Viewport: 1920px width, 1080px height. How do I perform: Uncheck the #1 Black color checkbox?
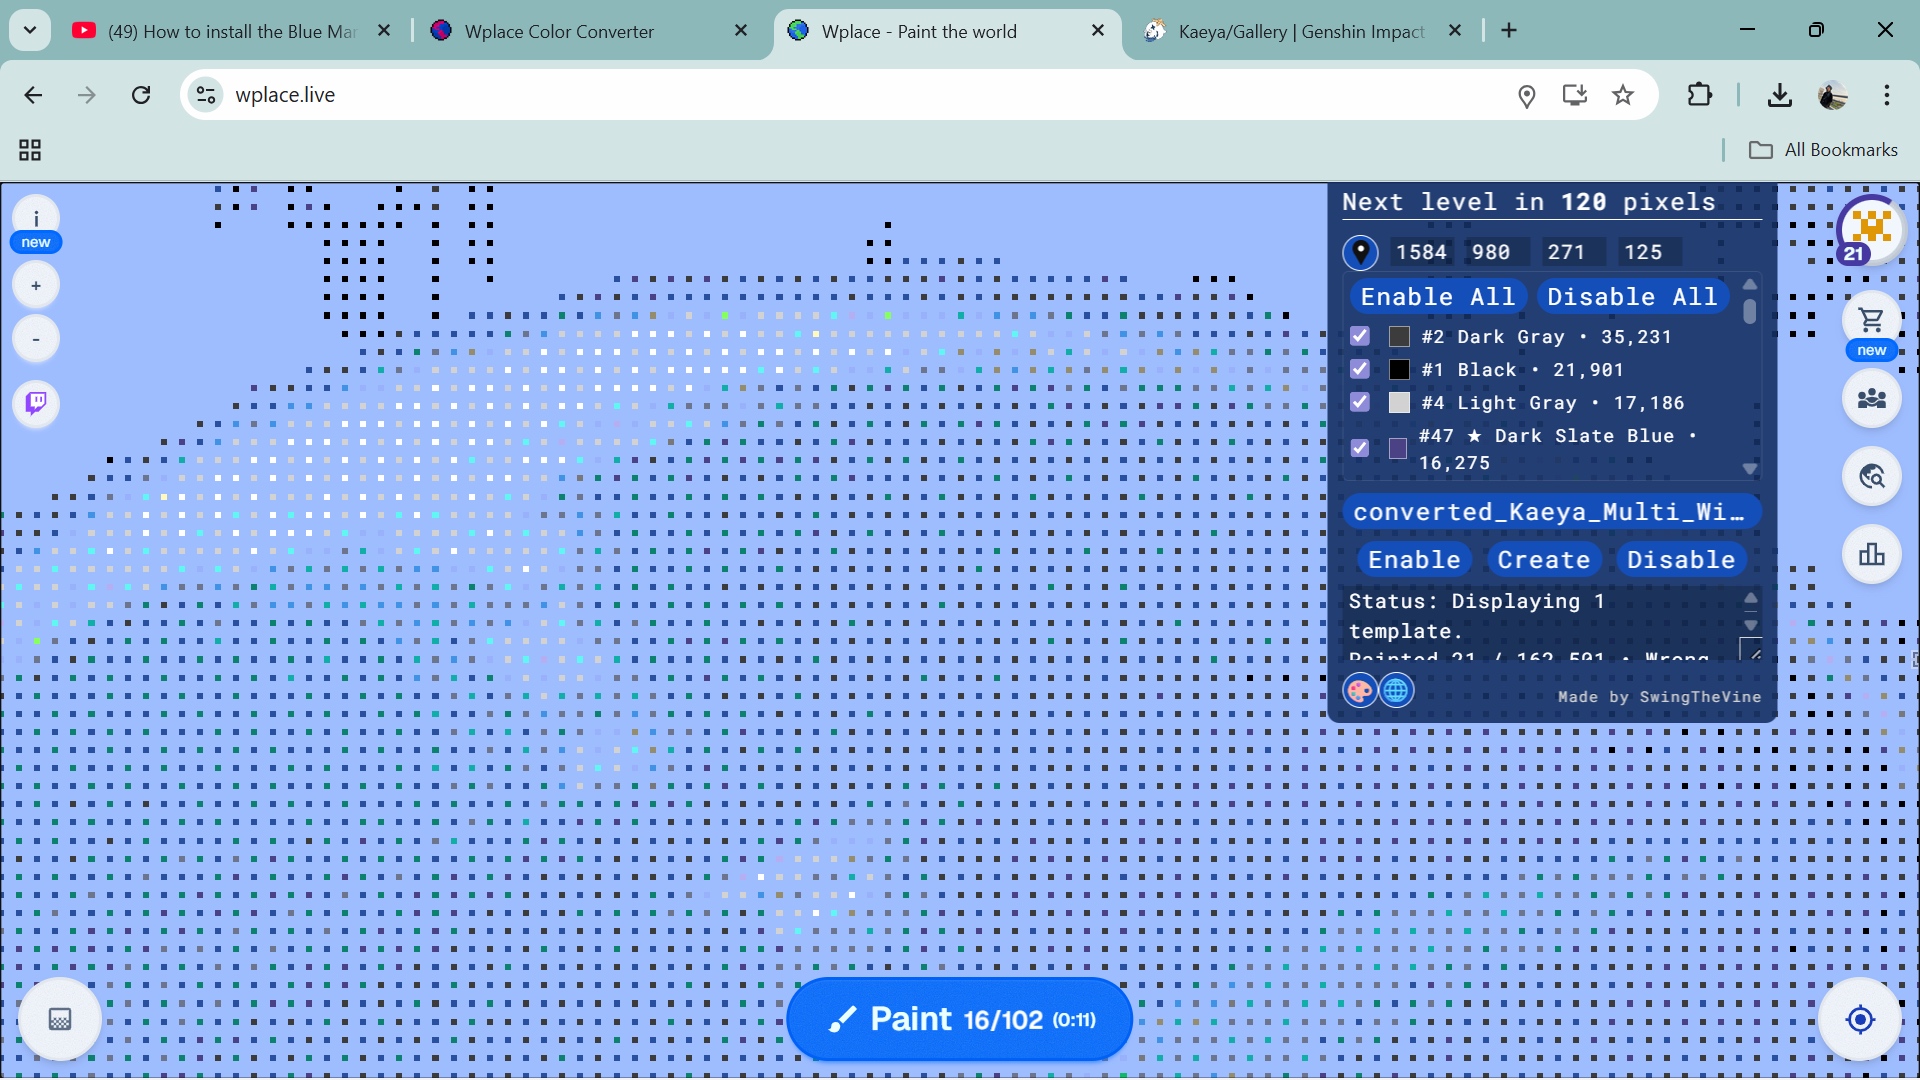click(x=1359, y=369)
